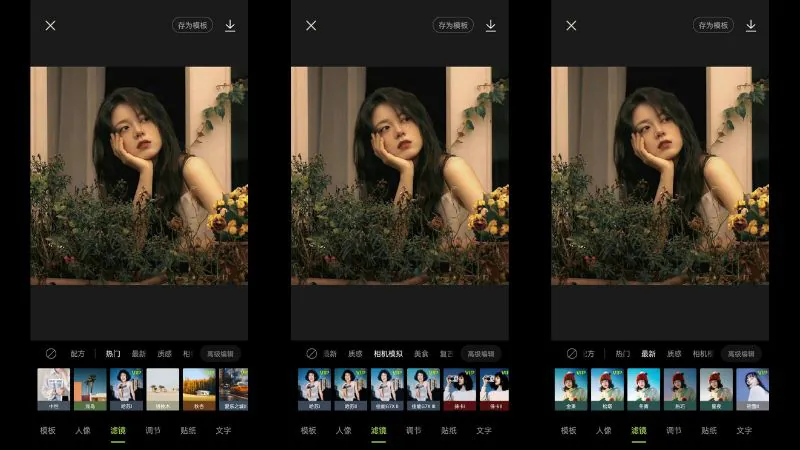Click 存为模板 button in left screen
This screenshot has height=450, width=800.
click(x=192, y=25)
